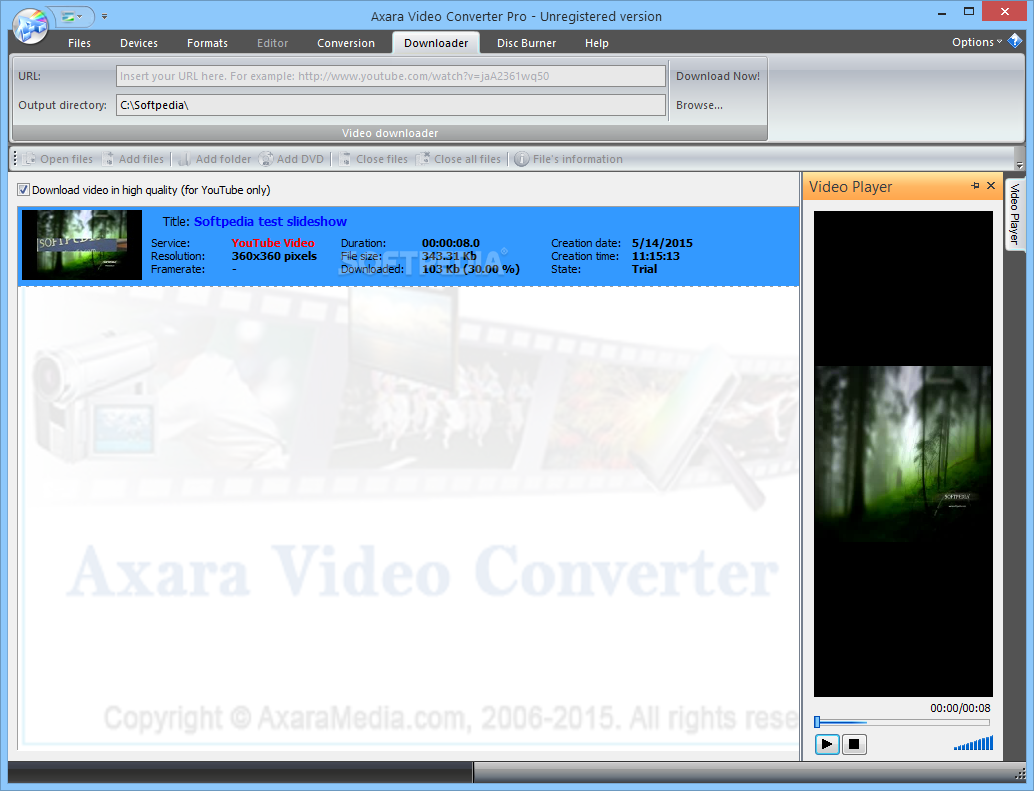Open the Help tab
Screen dimensions: 1034x791
point(596,43)
